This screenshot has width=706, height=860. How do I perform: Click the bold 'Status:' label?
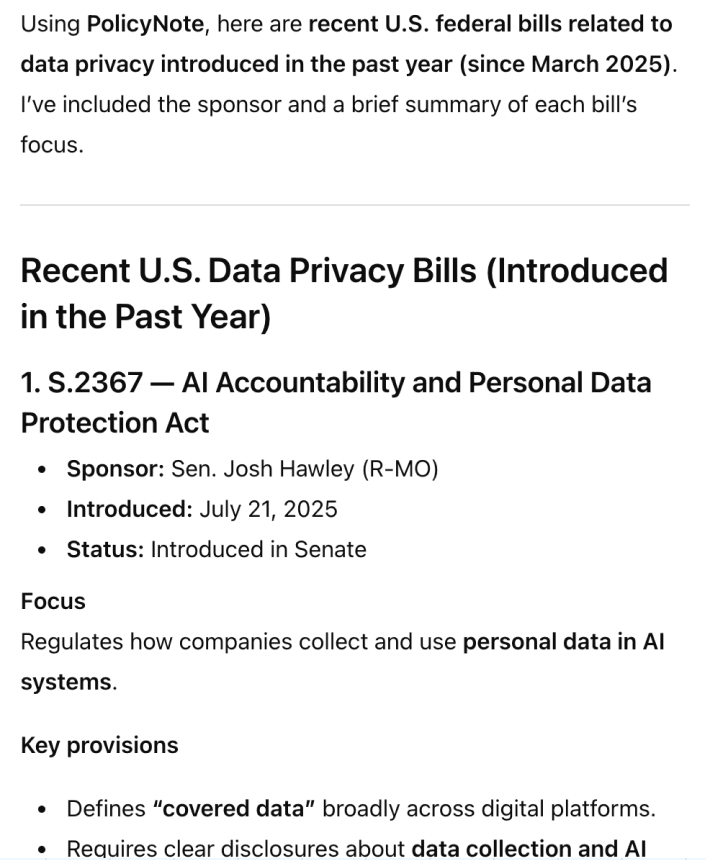click(x=105, y=548)
